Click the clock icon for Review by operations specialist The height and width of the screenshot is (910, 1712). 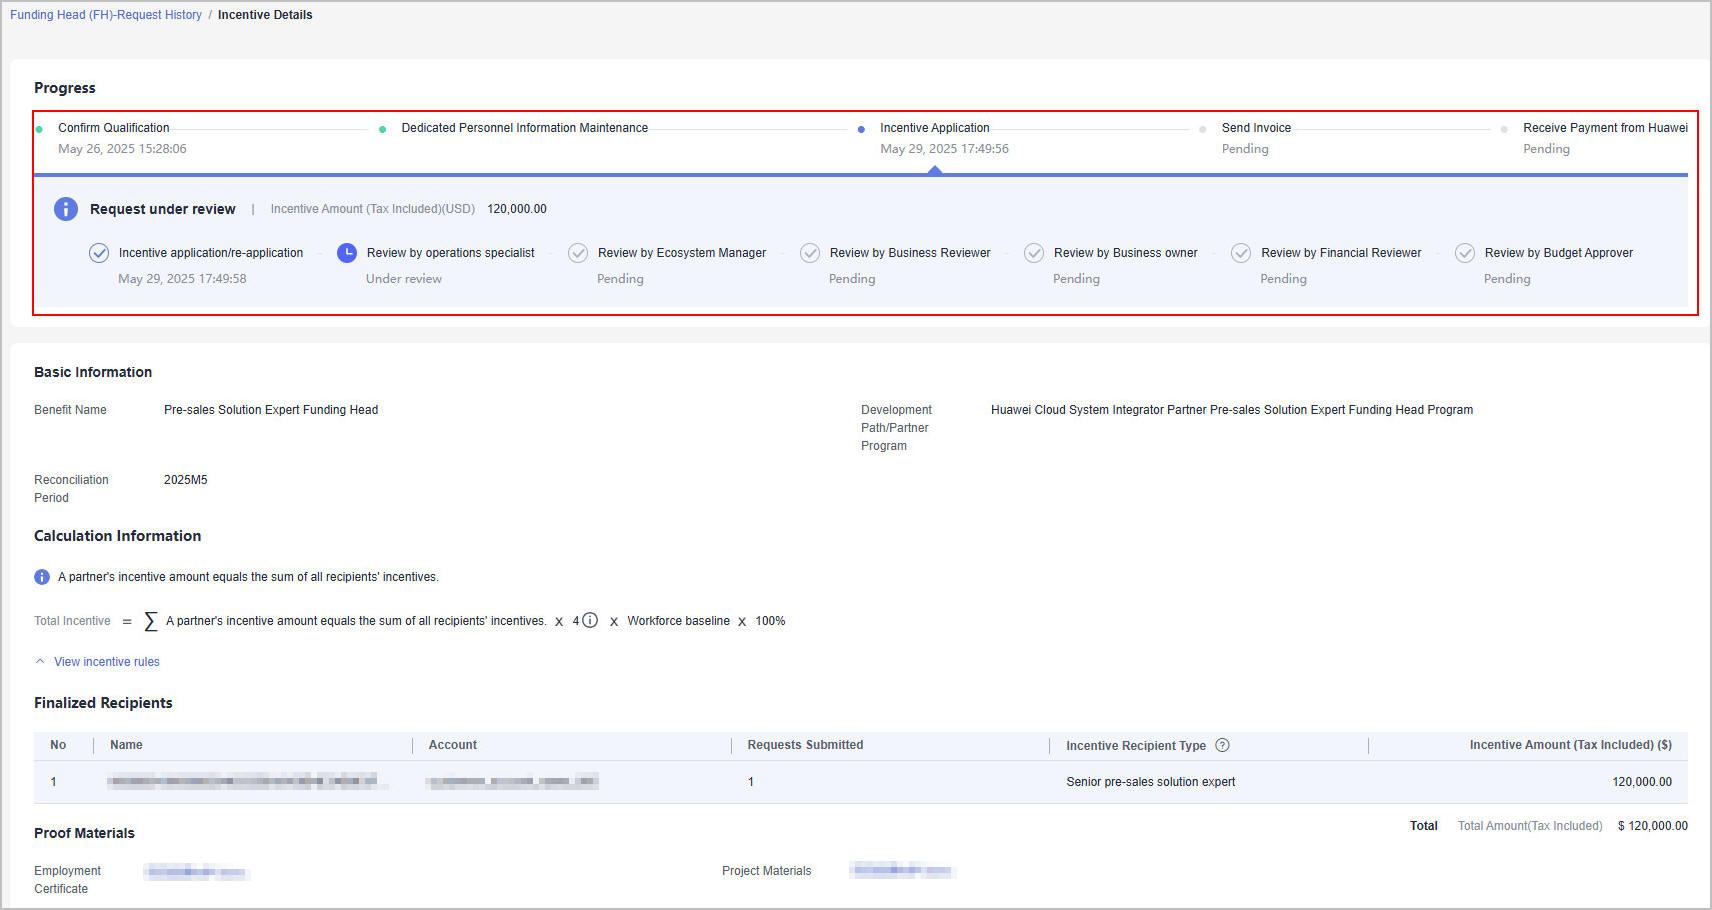coord(347,253)
